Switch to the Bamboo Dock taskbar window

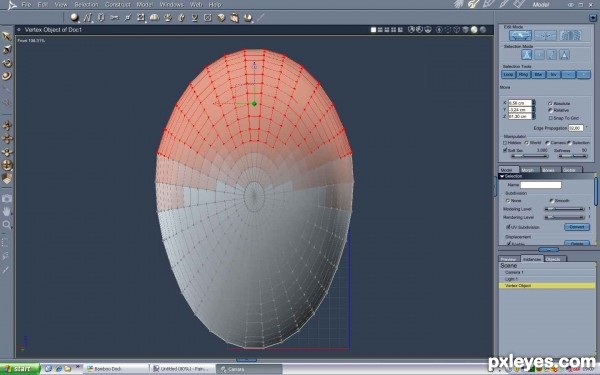coord(116,369)
